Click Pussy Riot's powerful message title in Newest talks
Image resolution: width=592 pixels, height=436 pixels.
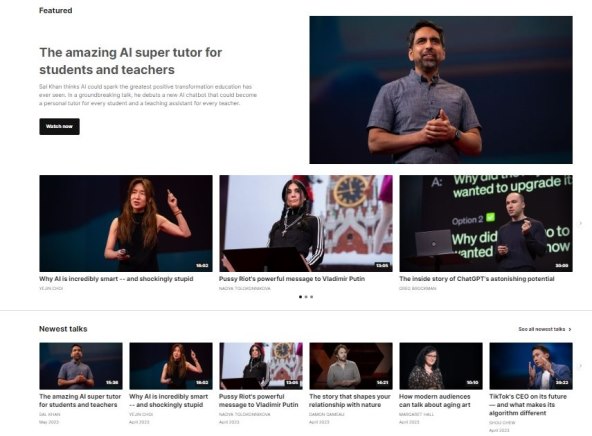click(259, 401)
